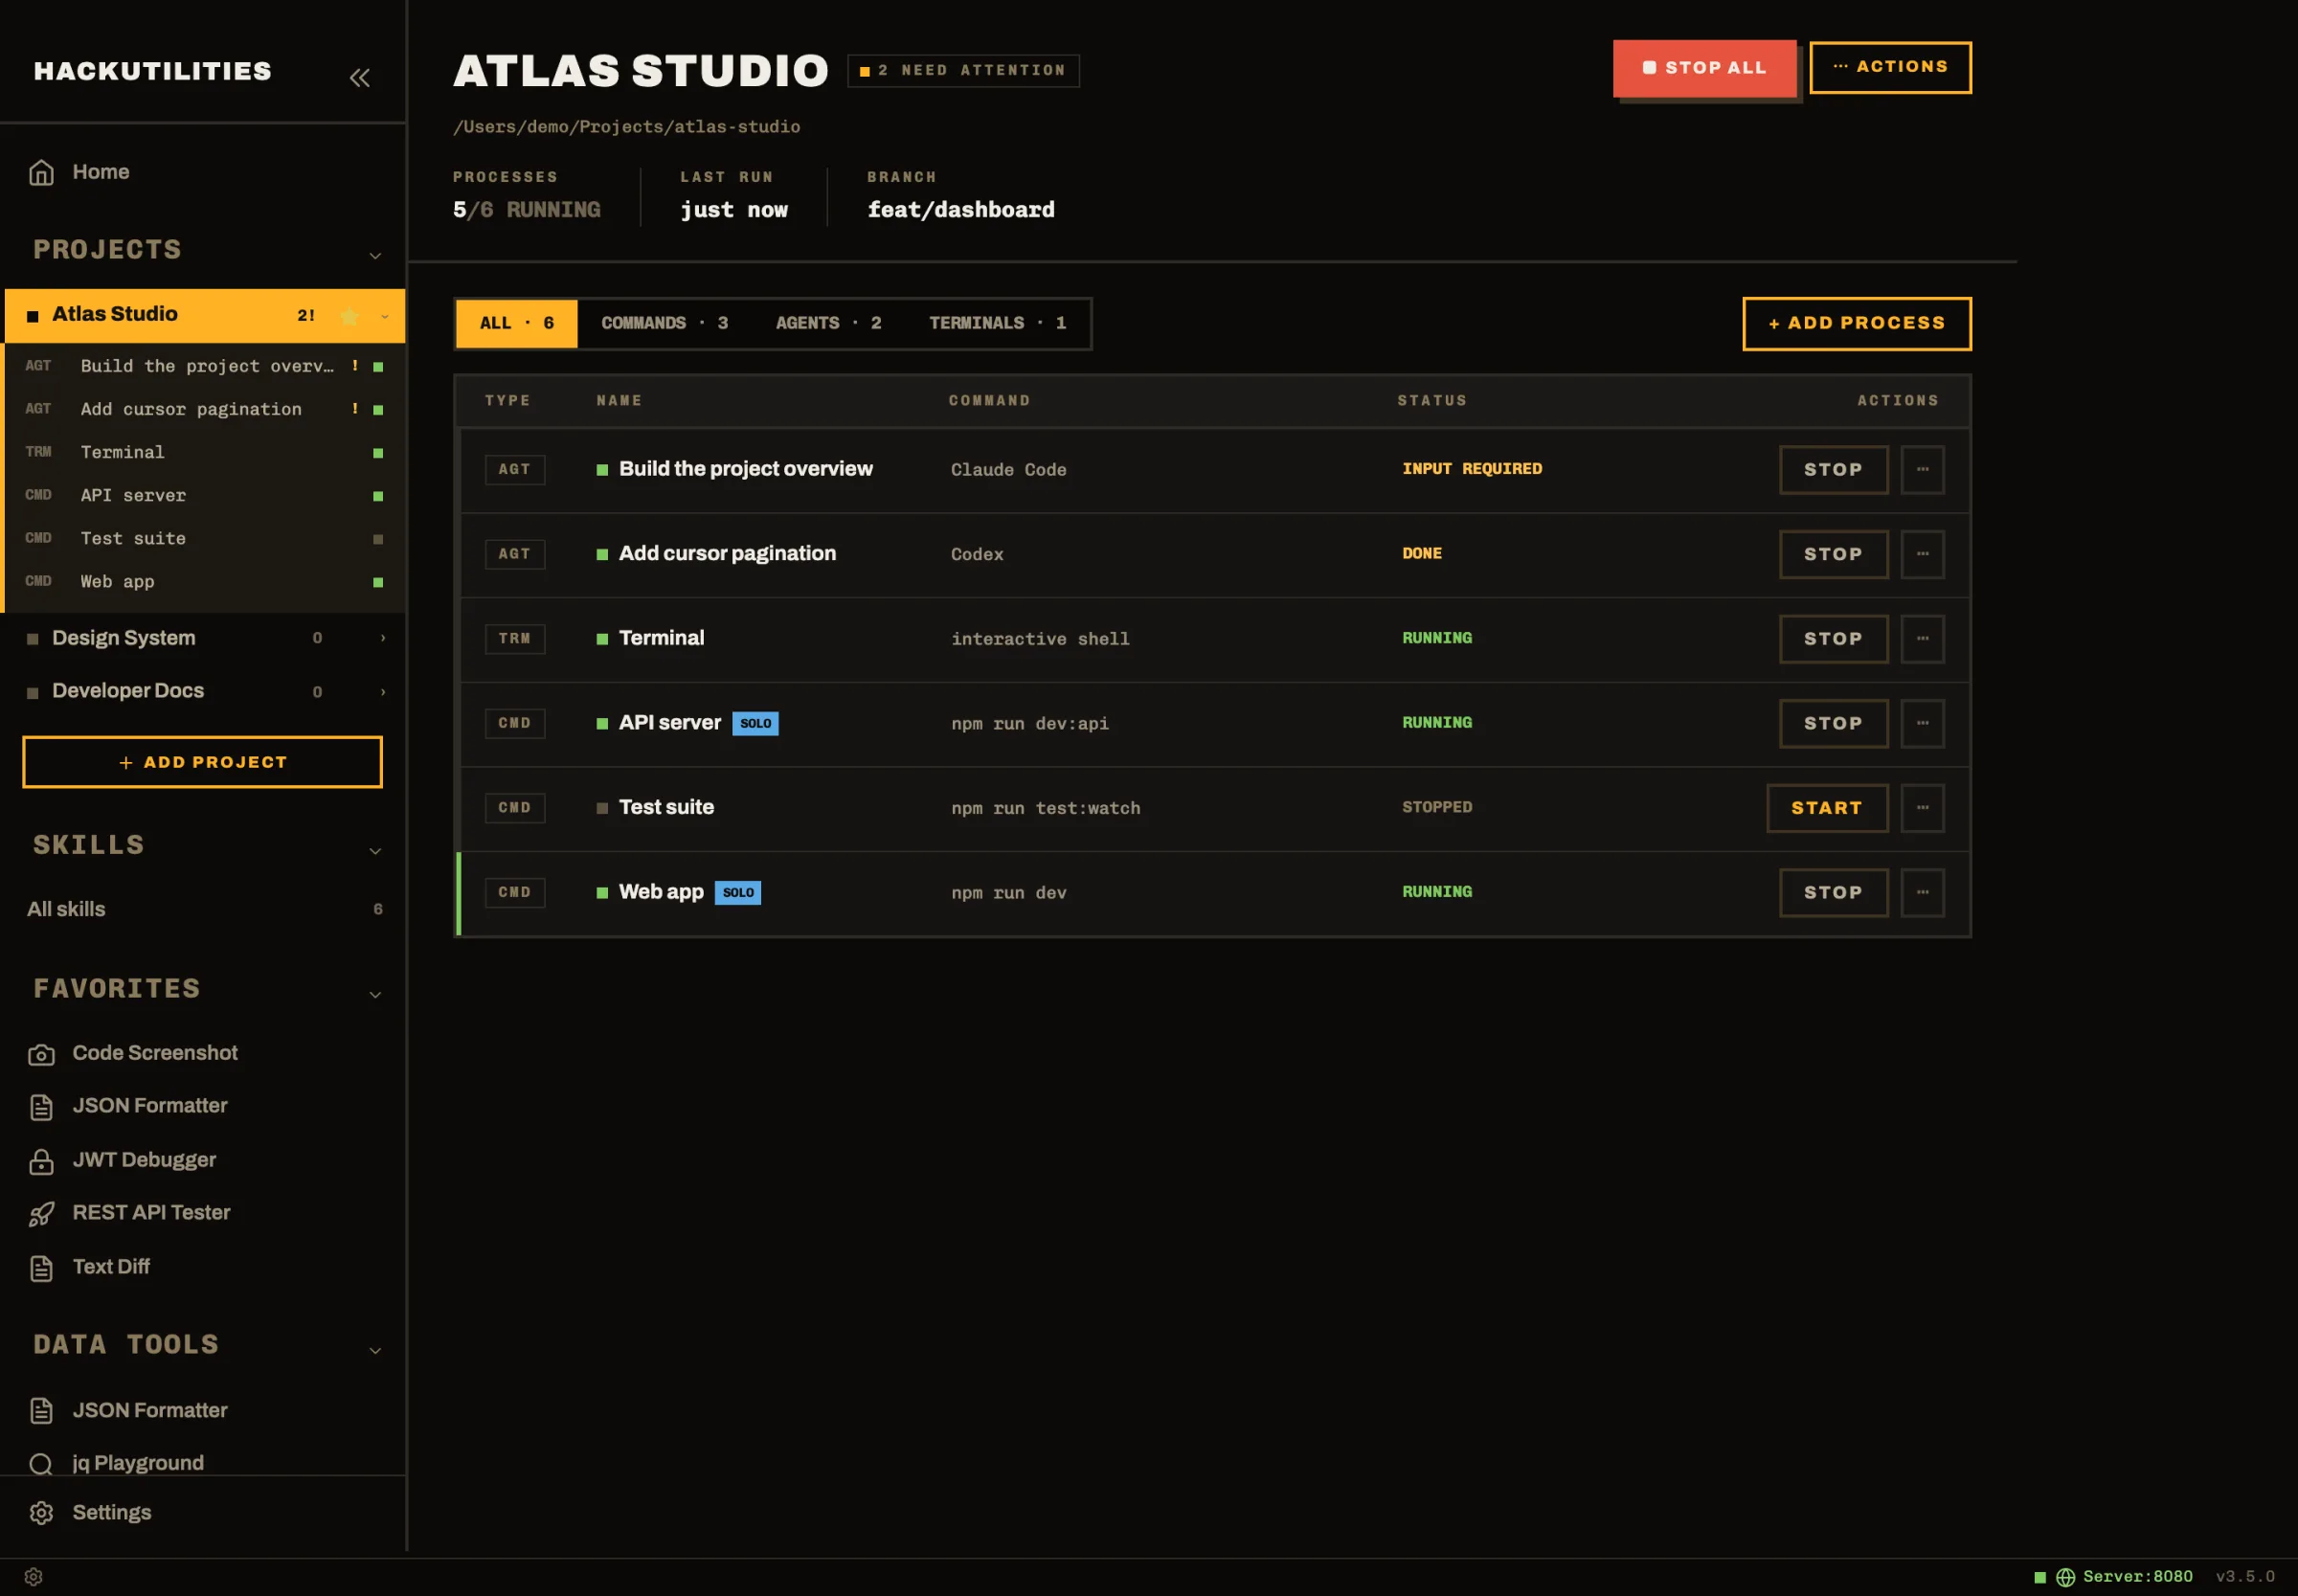Collapse the Skills section
Viewport: 2298px width, 1596px height.
375,851
